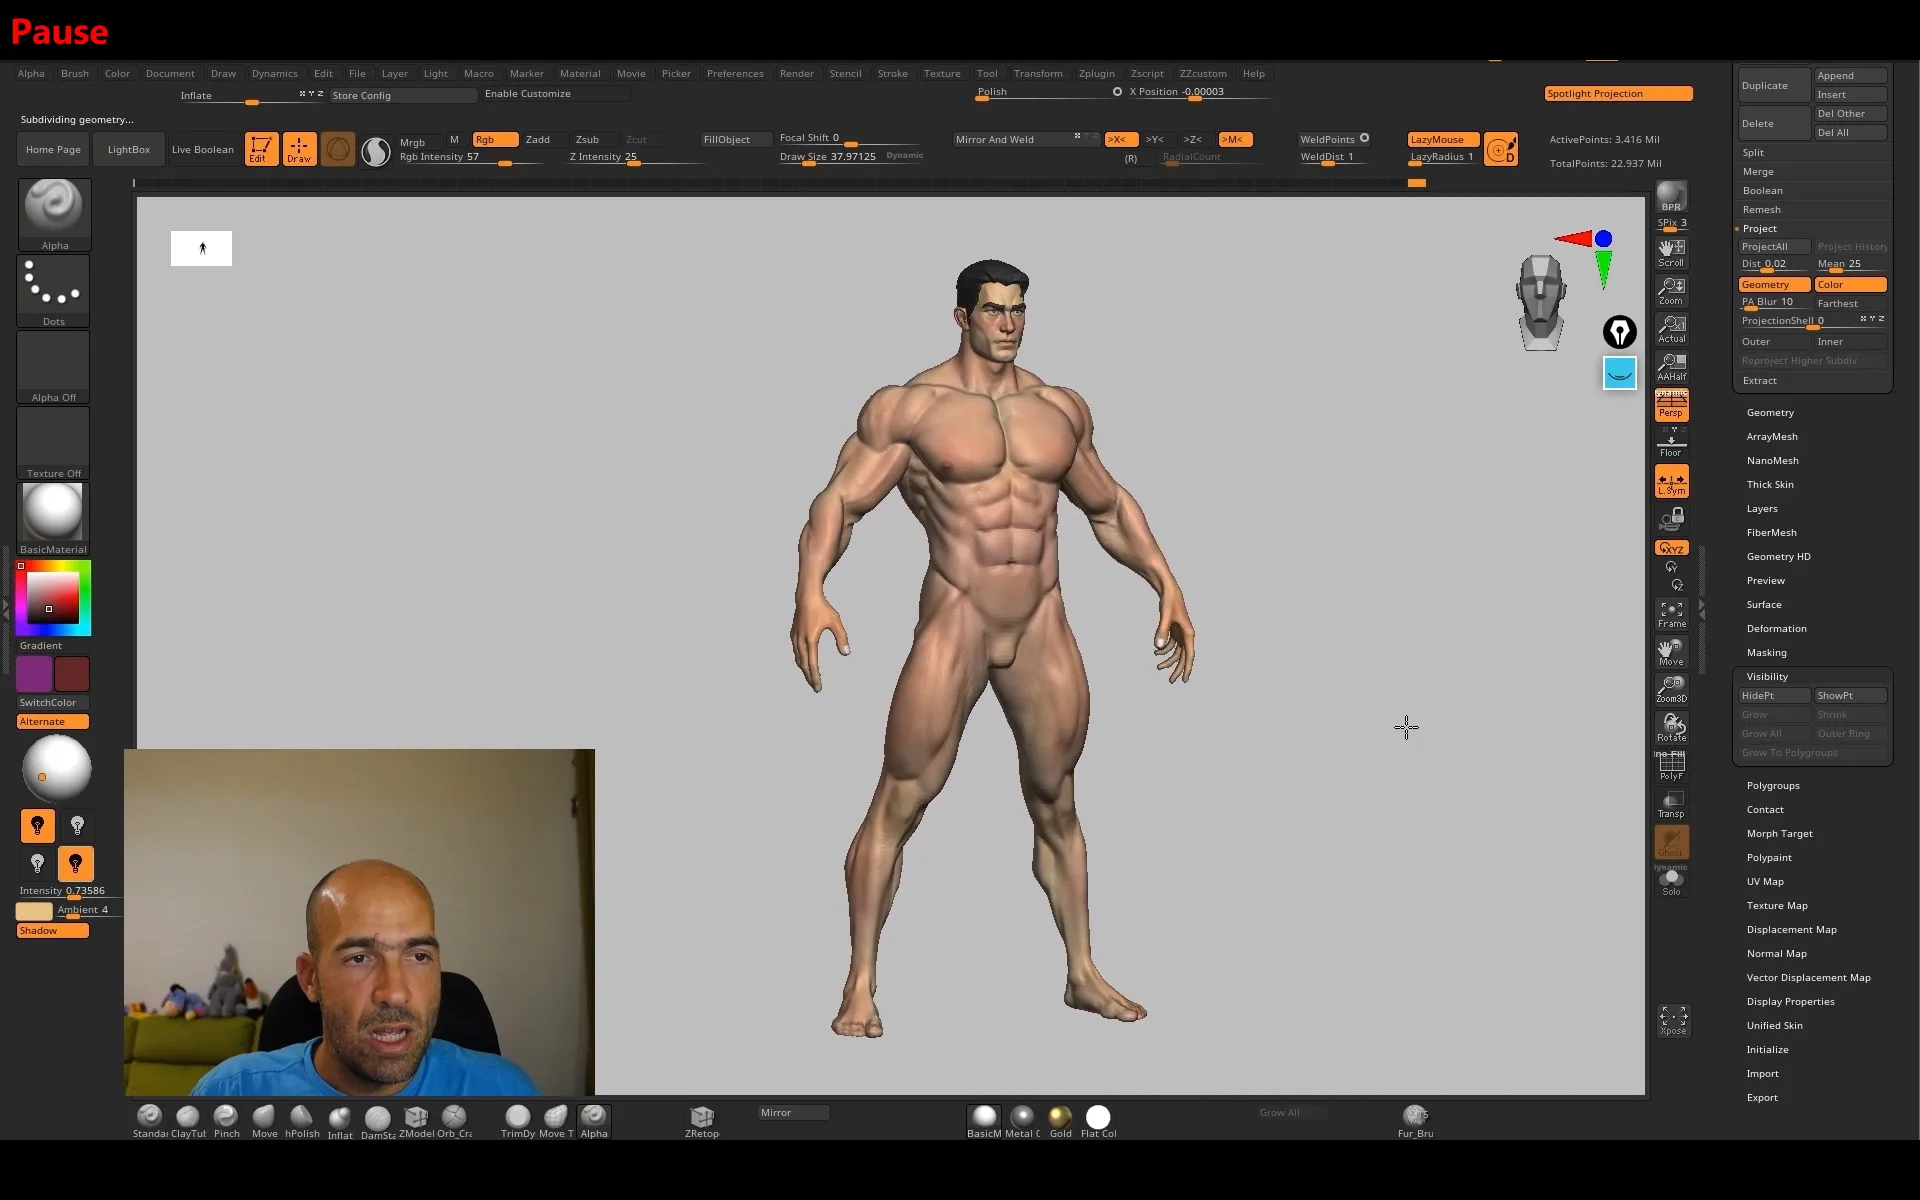Click the Xpose icon
Image resolution: width=1920 pixels, height=1200 pixels.
[1673, 1021]
